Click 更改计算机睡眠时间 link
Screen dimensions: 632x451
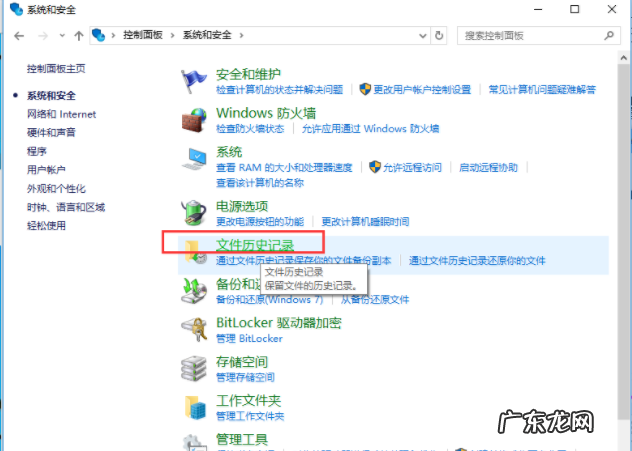pyautogui.click(x=365, y=222)
